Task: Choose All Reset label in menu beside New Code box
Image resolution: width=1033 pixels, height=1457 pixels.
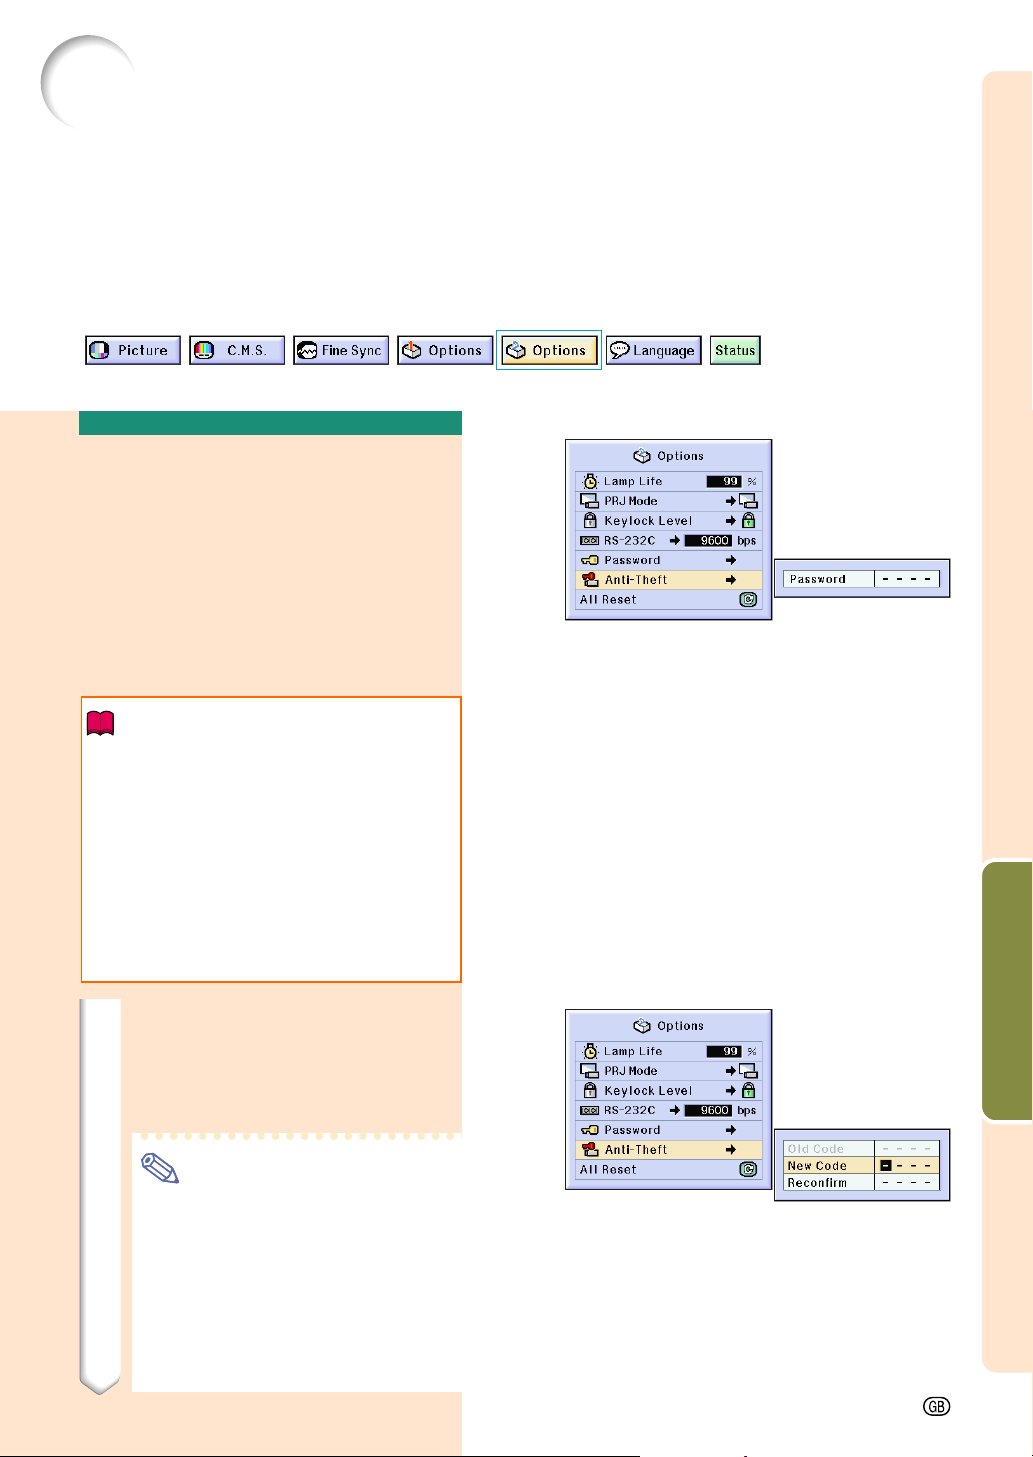Action: click(x=608, y=1170)
